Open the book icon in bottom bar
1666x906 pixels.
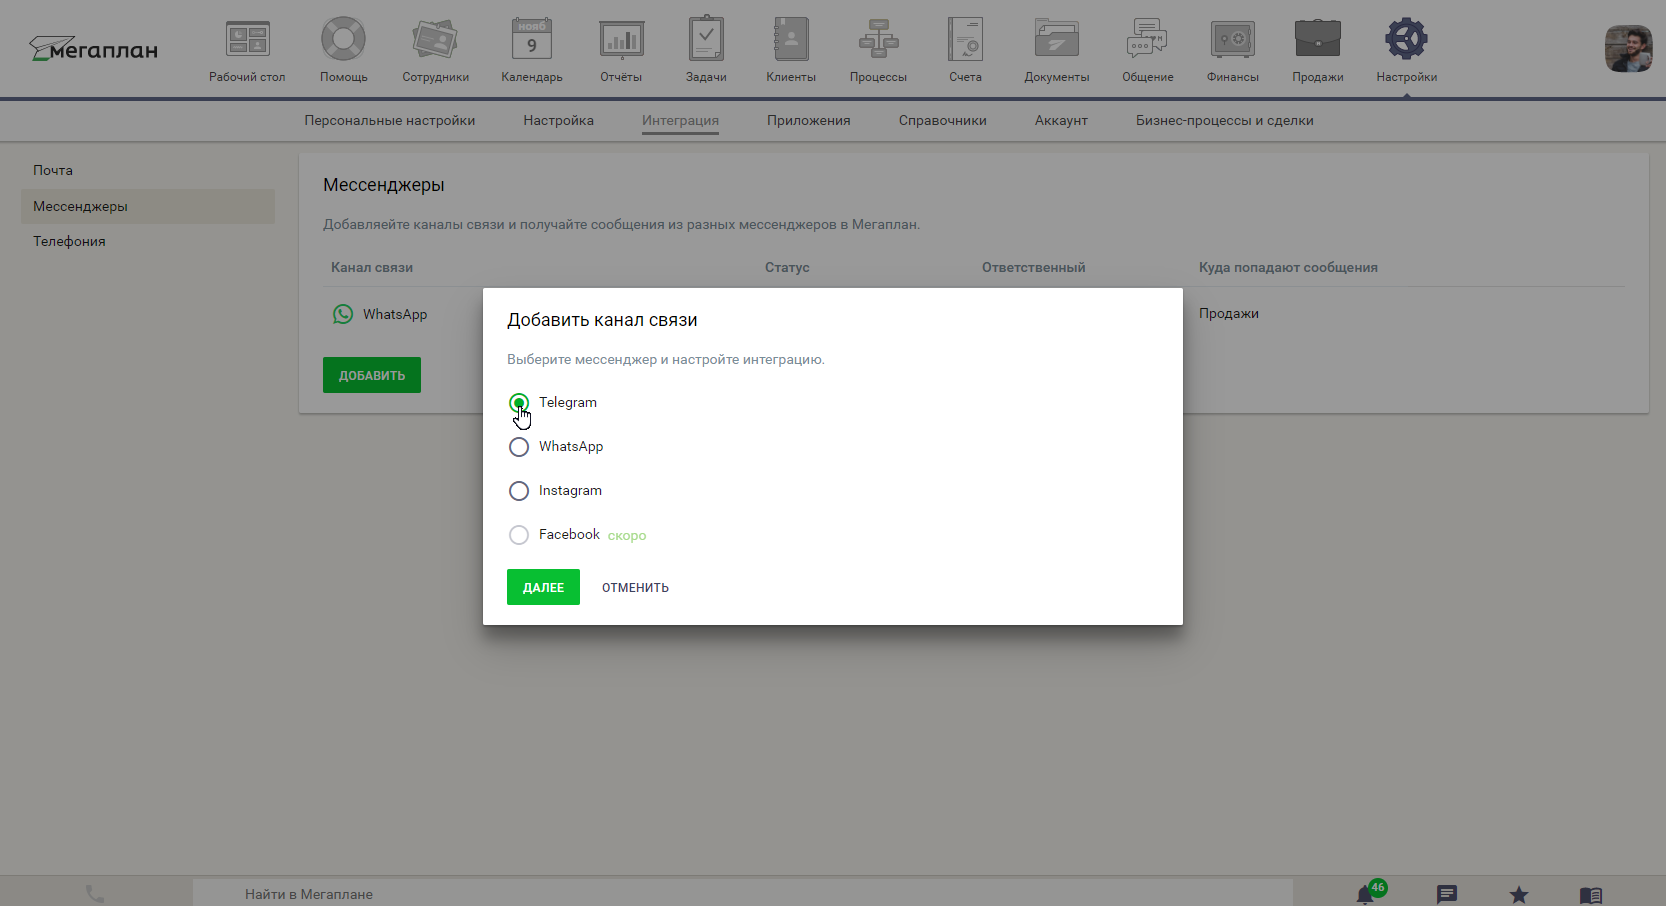click(x=1590, y=894)
